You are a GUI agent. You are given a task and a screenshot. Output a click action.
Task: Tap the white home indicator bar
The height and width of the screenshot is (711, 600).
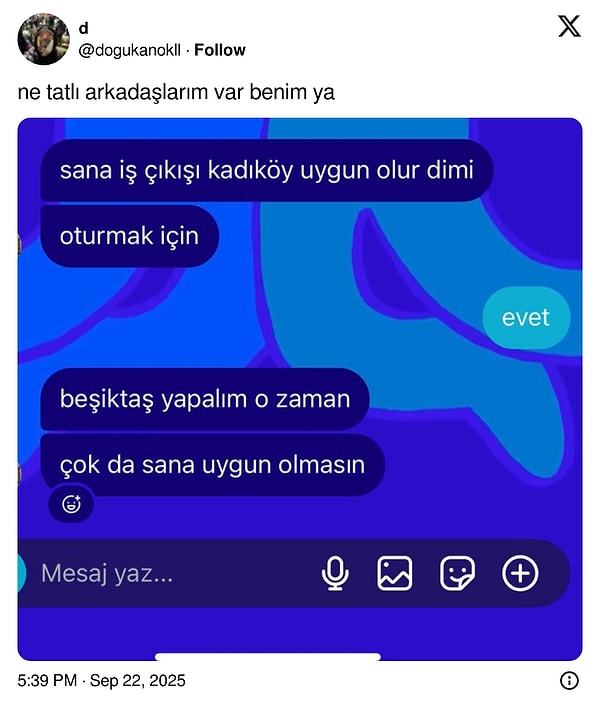click(268, 657)
